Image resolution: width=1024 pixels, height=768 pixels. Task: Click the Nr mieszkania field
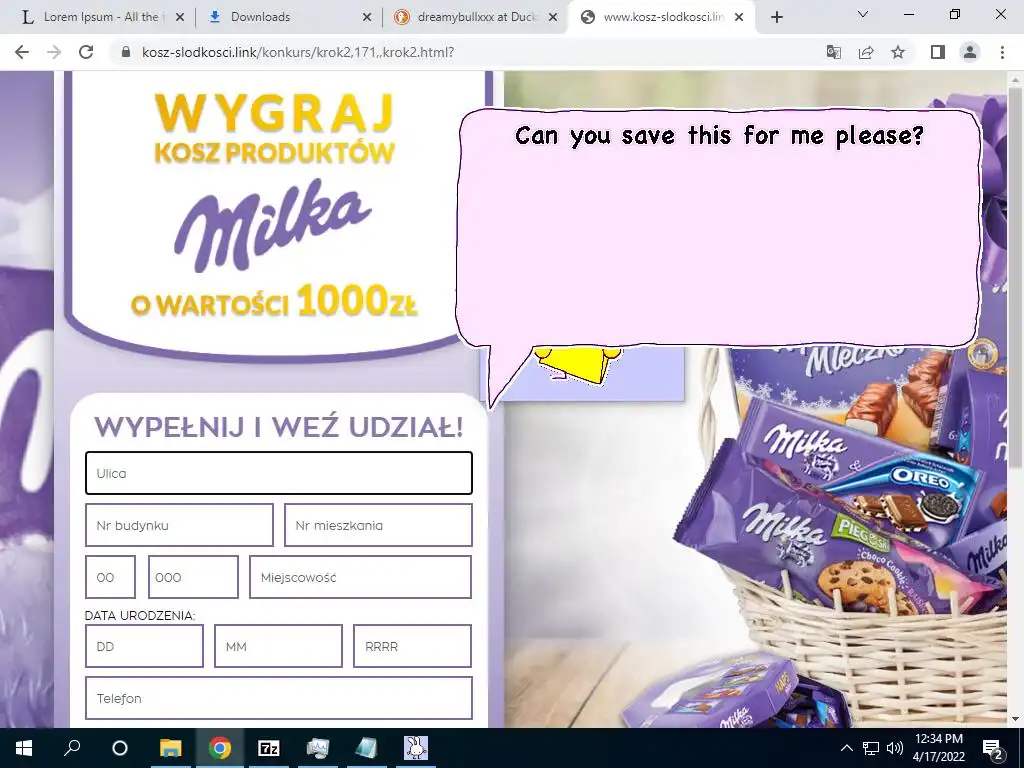pyautogui.click(x=378, y=525)
